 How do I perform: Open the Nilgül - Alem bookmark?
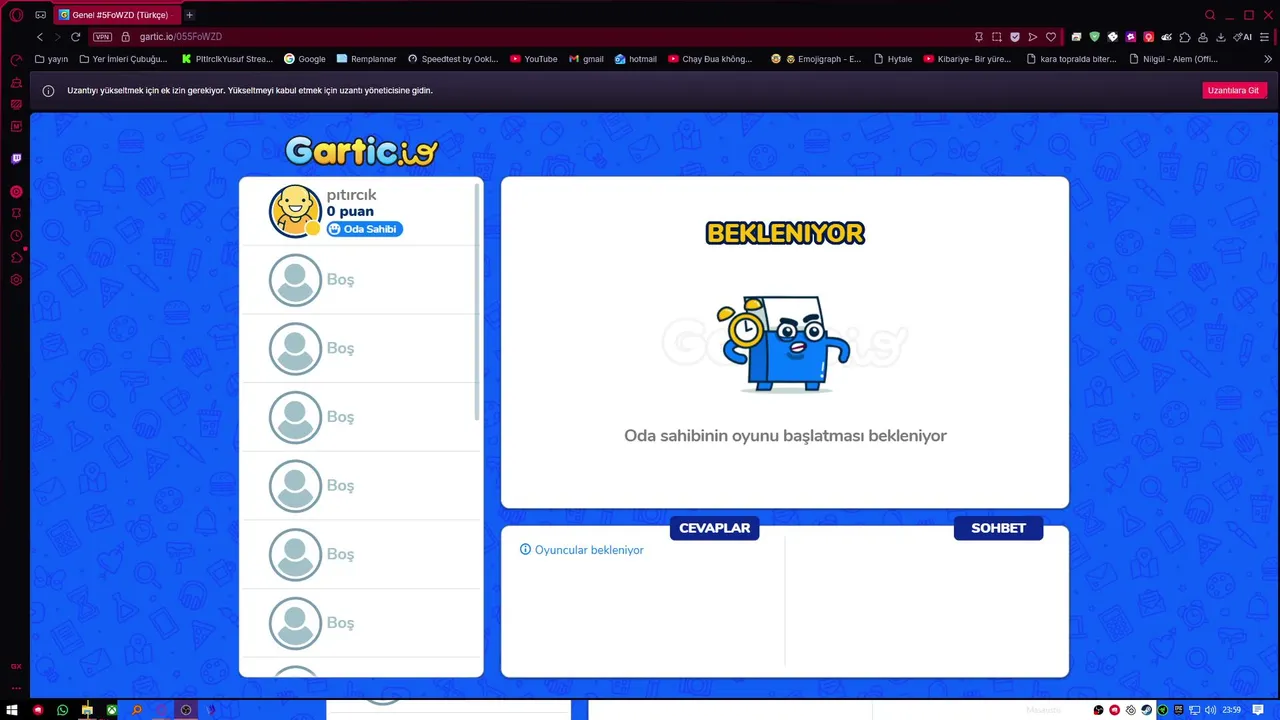[1174, 59]
